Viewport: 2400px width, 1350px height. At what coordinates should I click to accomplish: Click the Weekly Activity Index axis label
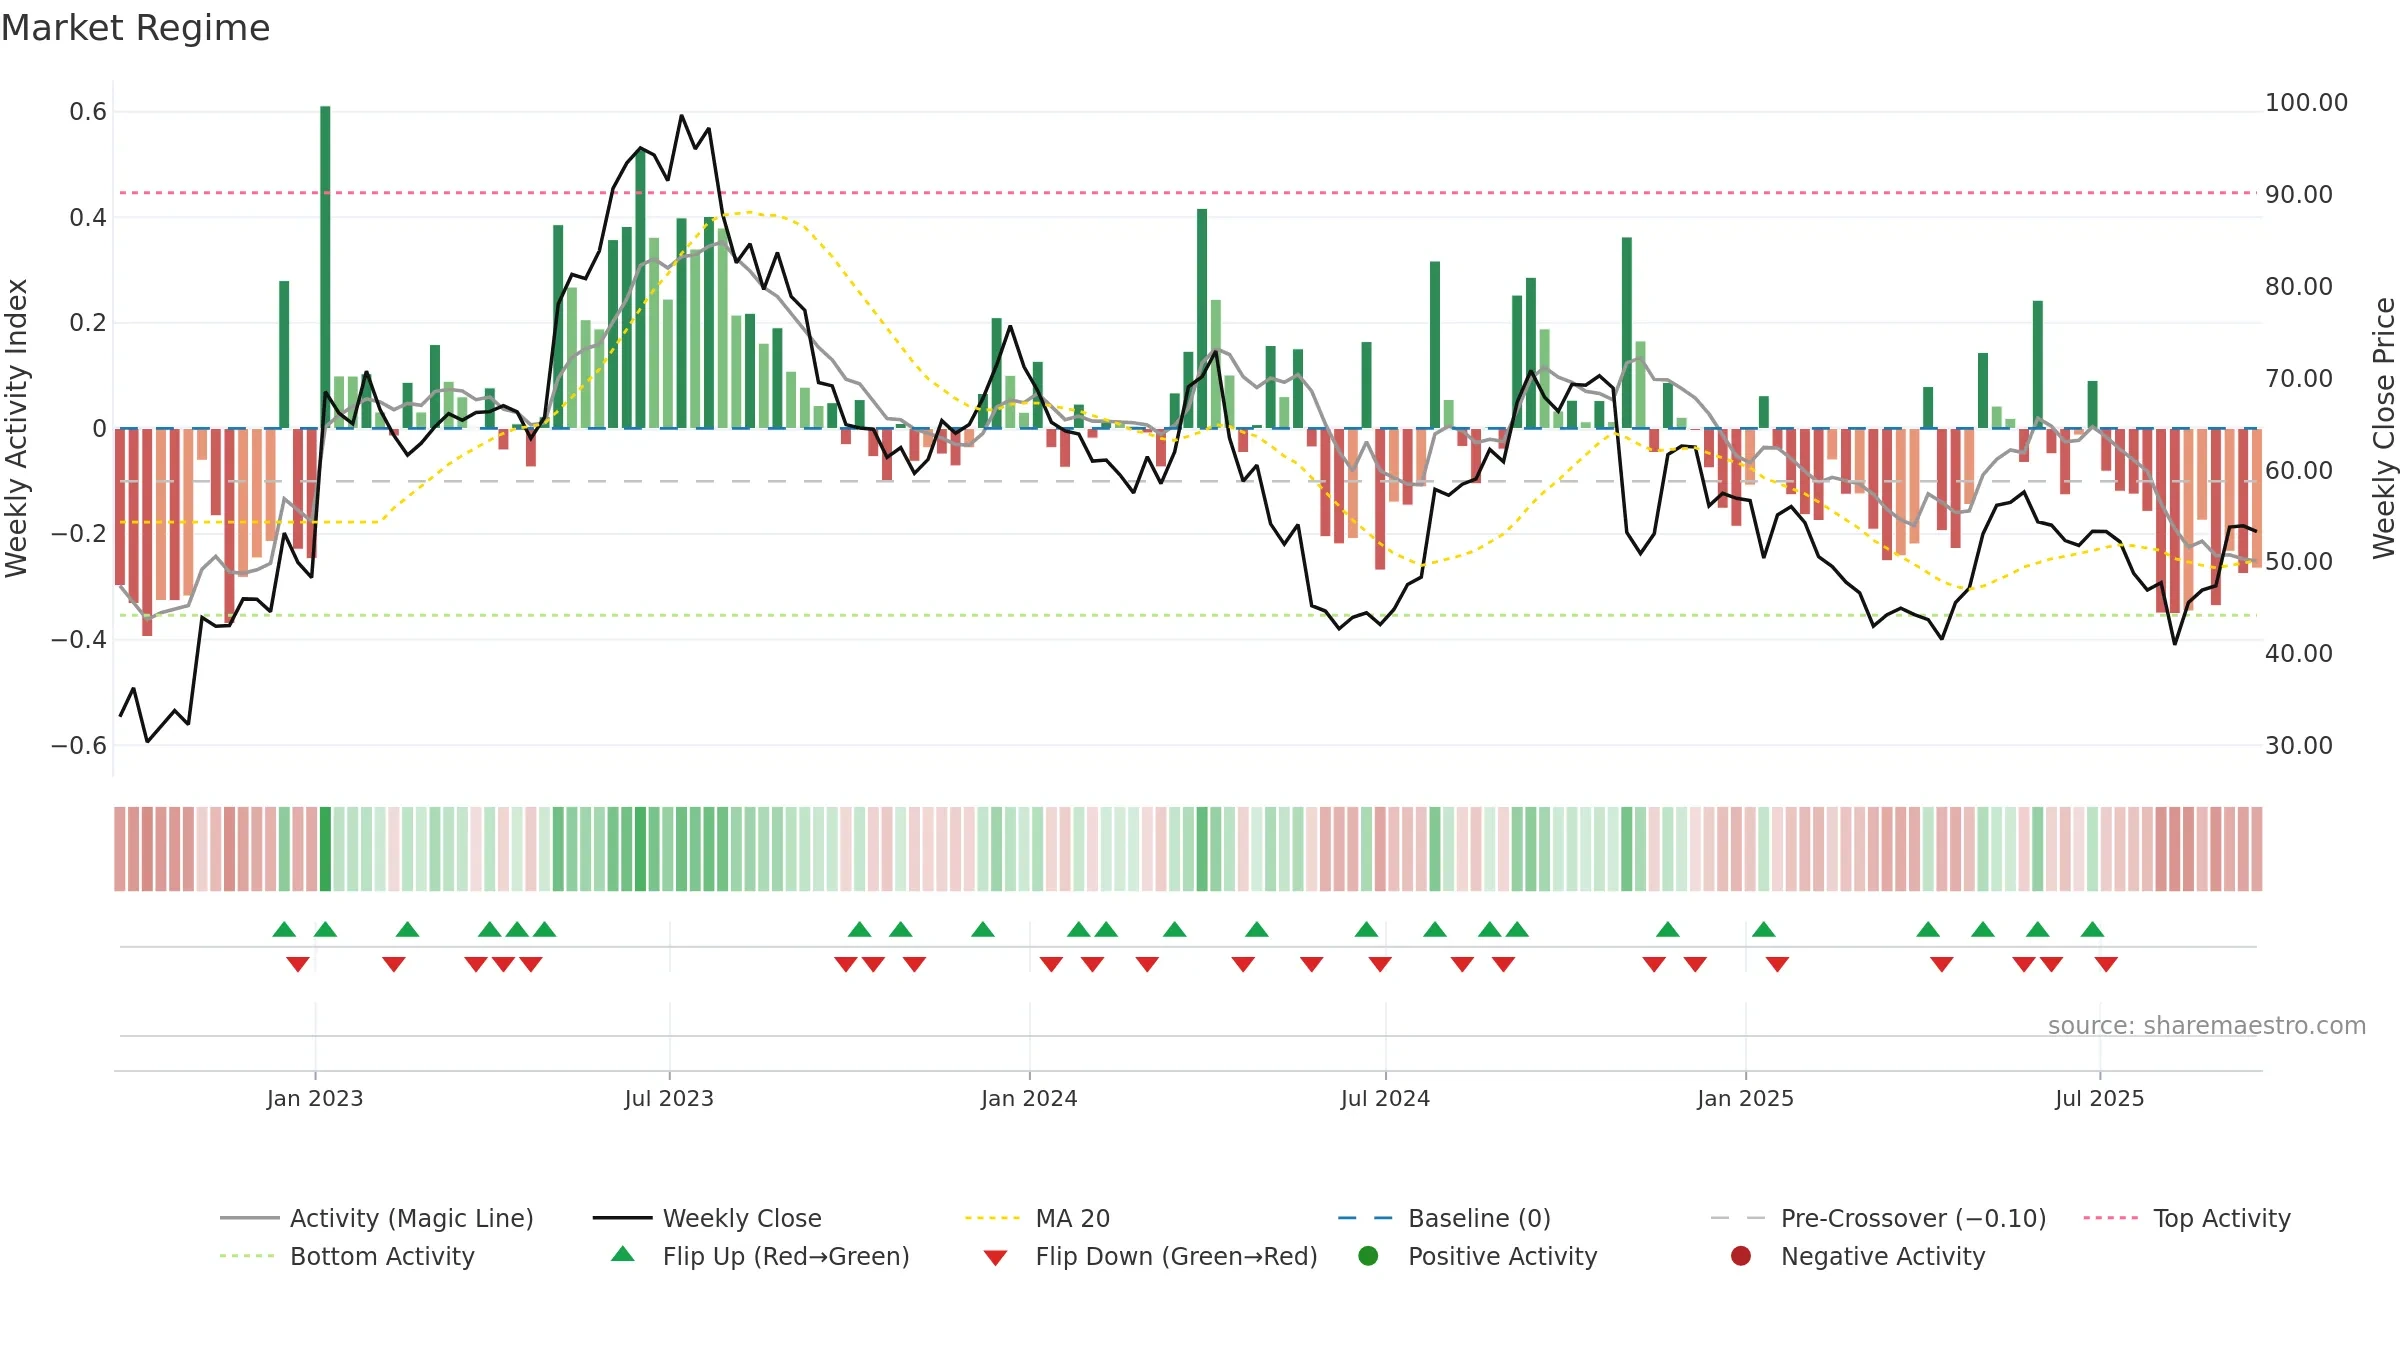(16, 428)
